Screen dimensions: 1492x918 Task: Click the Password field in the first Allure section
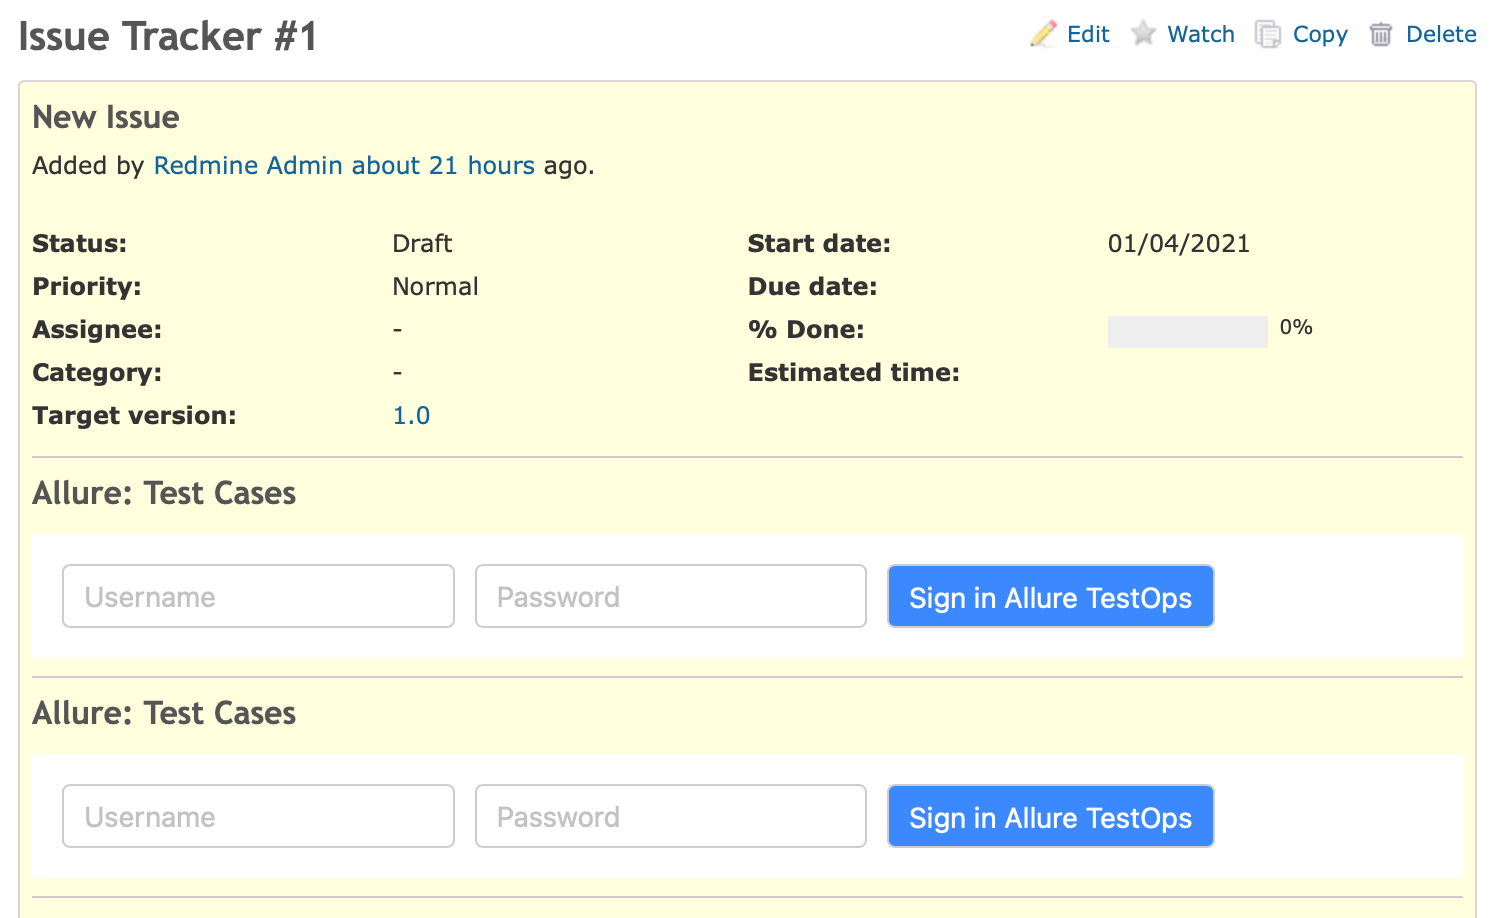670,596
